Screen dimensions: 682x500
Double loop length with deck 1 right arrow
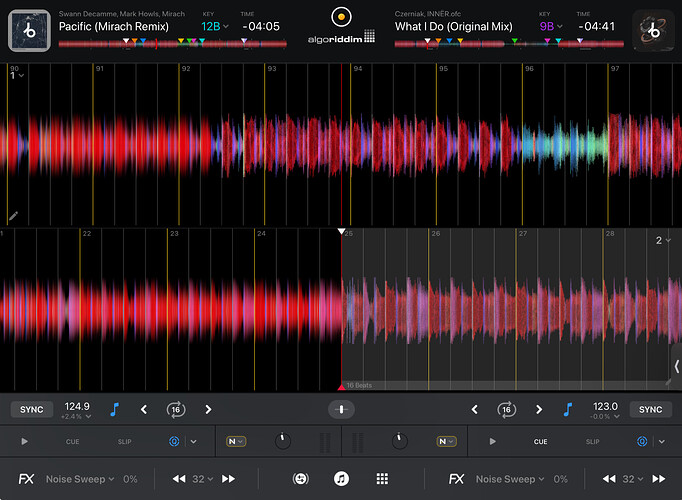point(208,410)
